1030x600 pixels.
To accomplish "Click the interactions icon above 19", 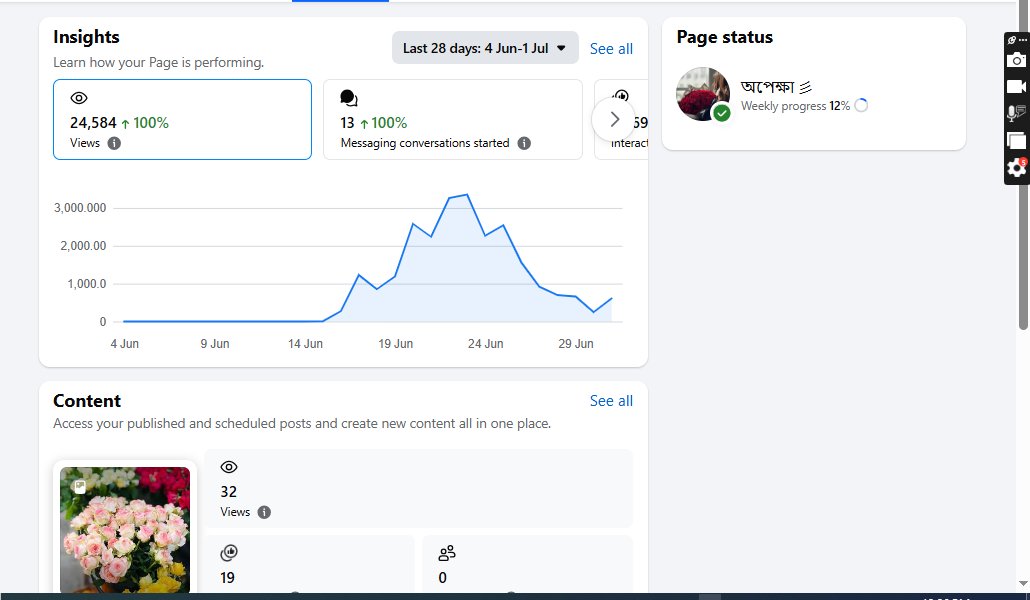I will 229,553.
